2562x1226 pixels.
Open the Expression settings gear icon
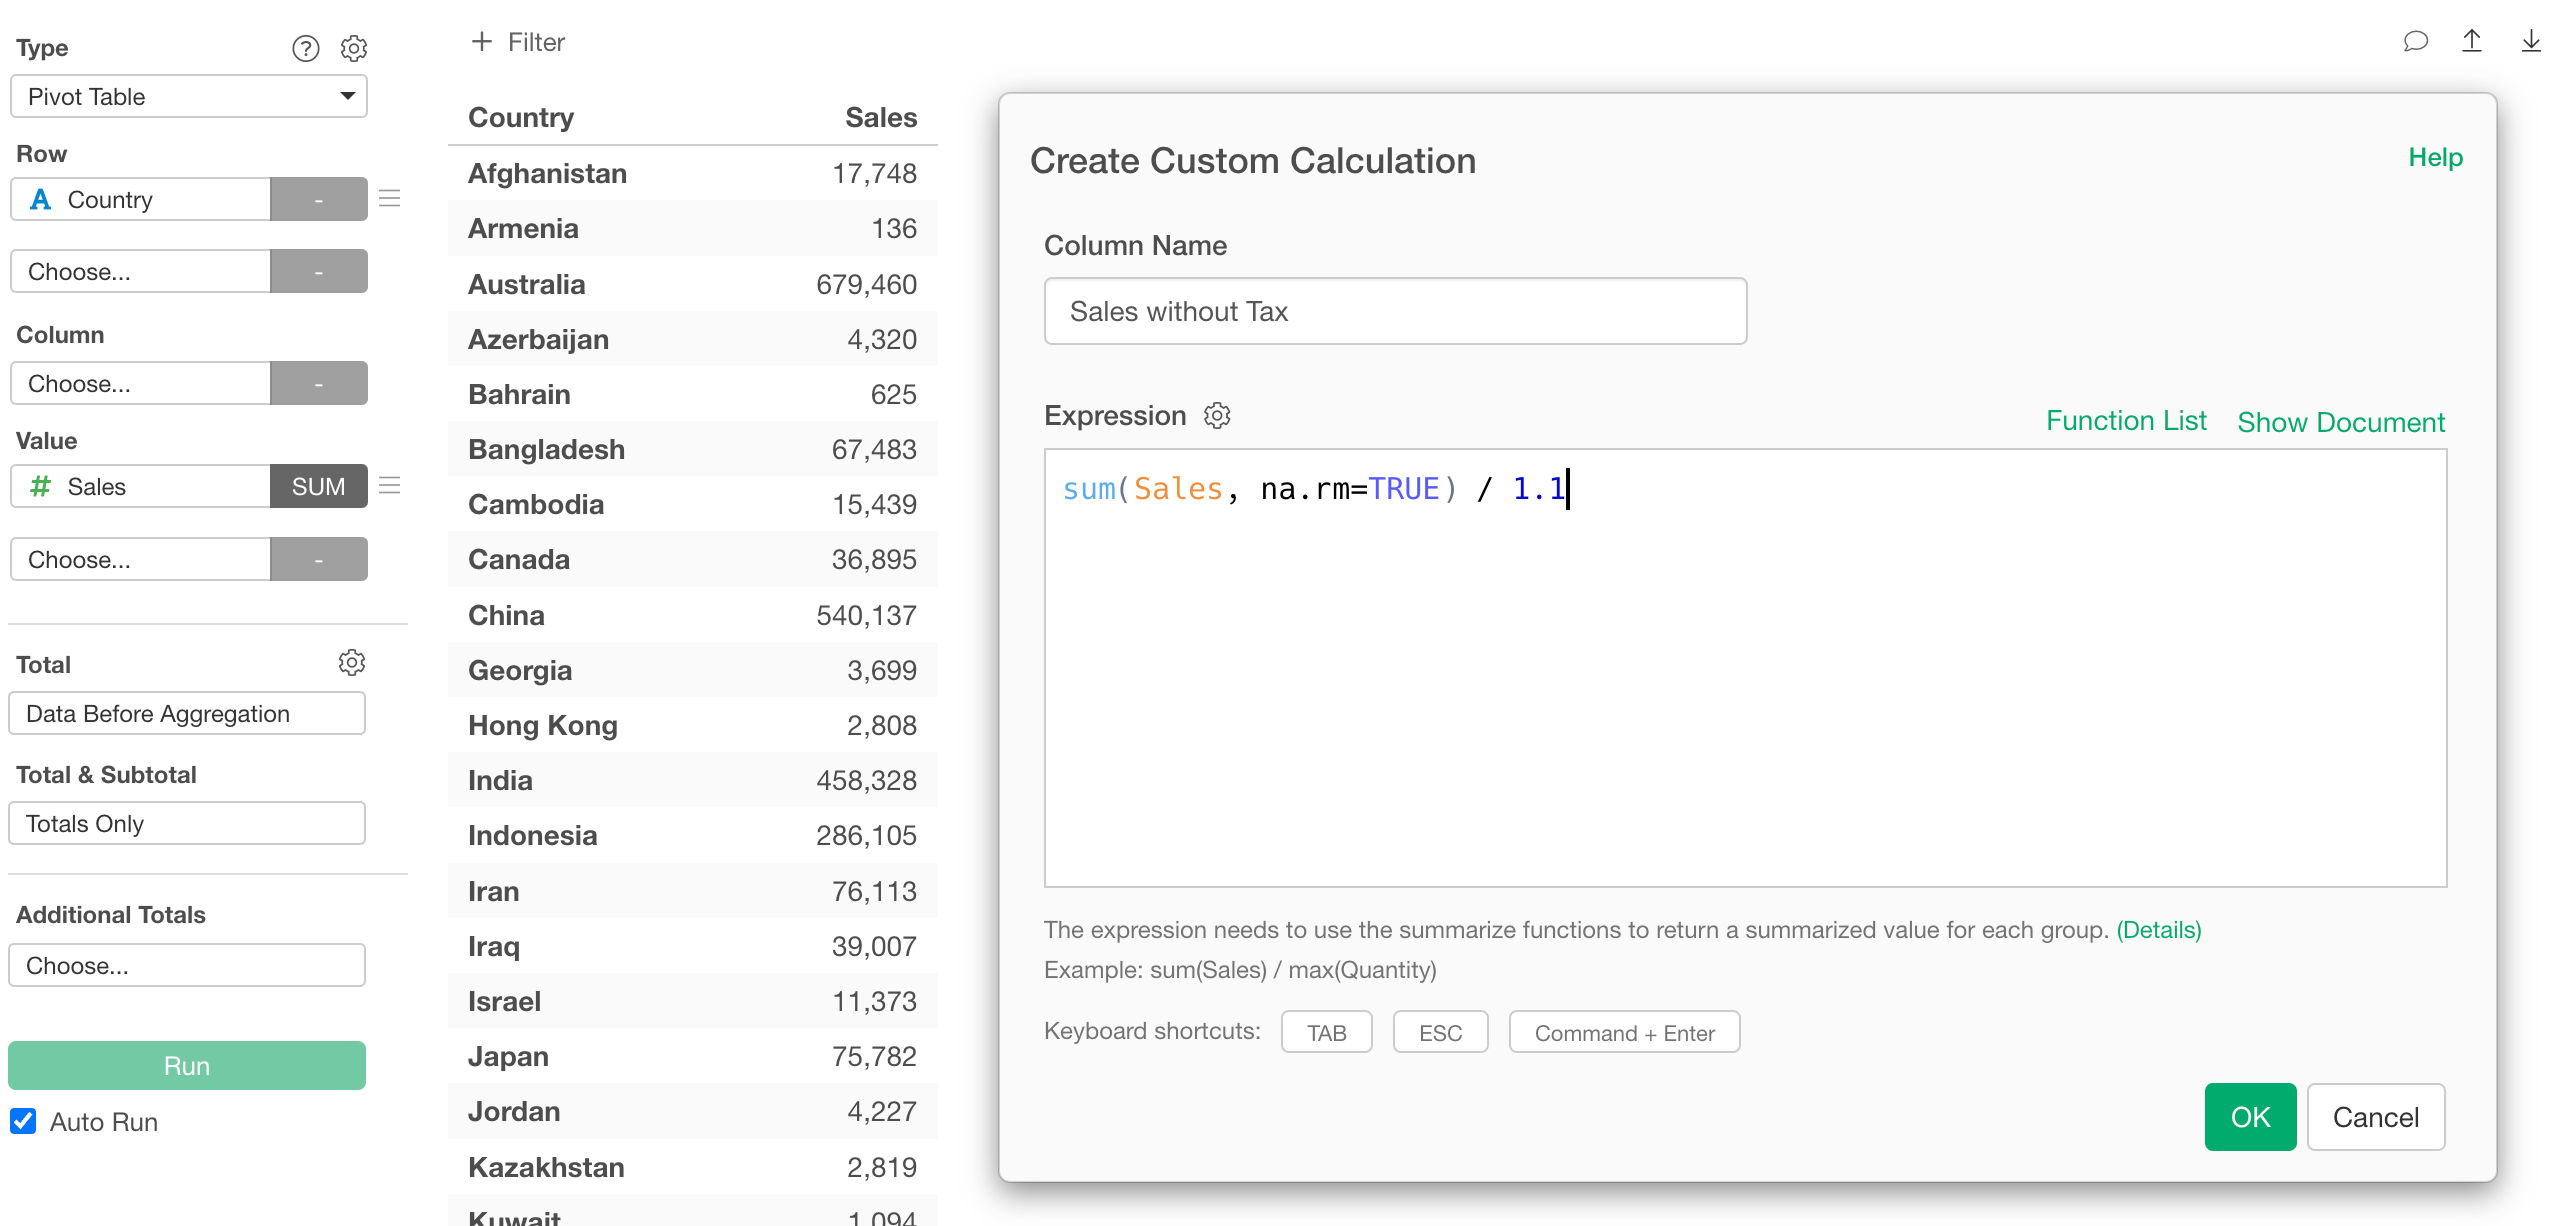tap(1217, 416)
